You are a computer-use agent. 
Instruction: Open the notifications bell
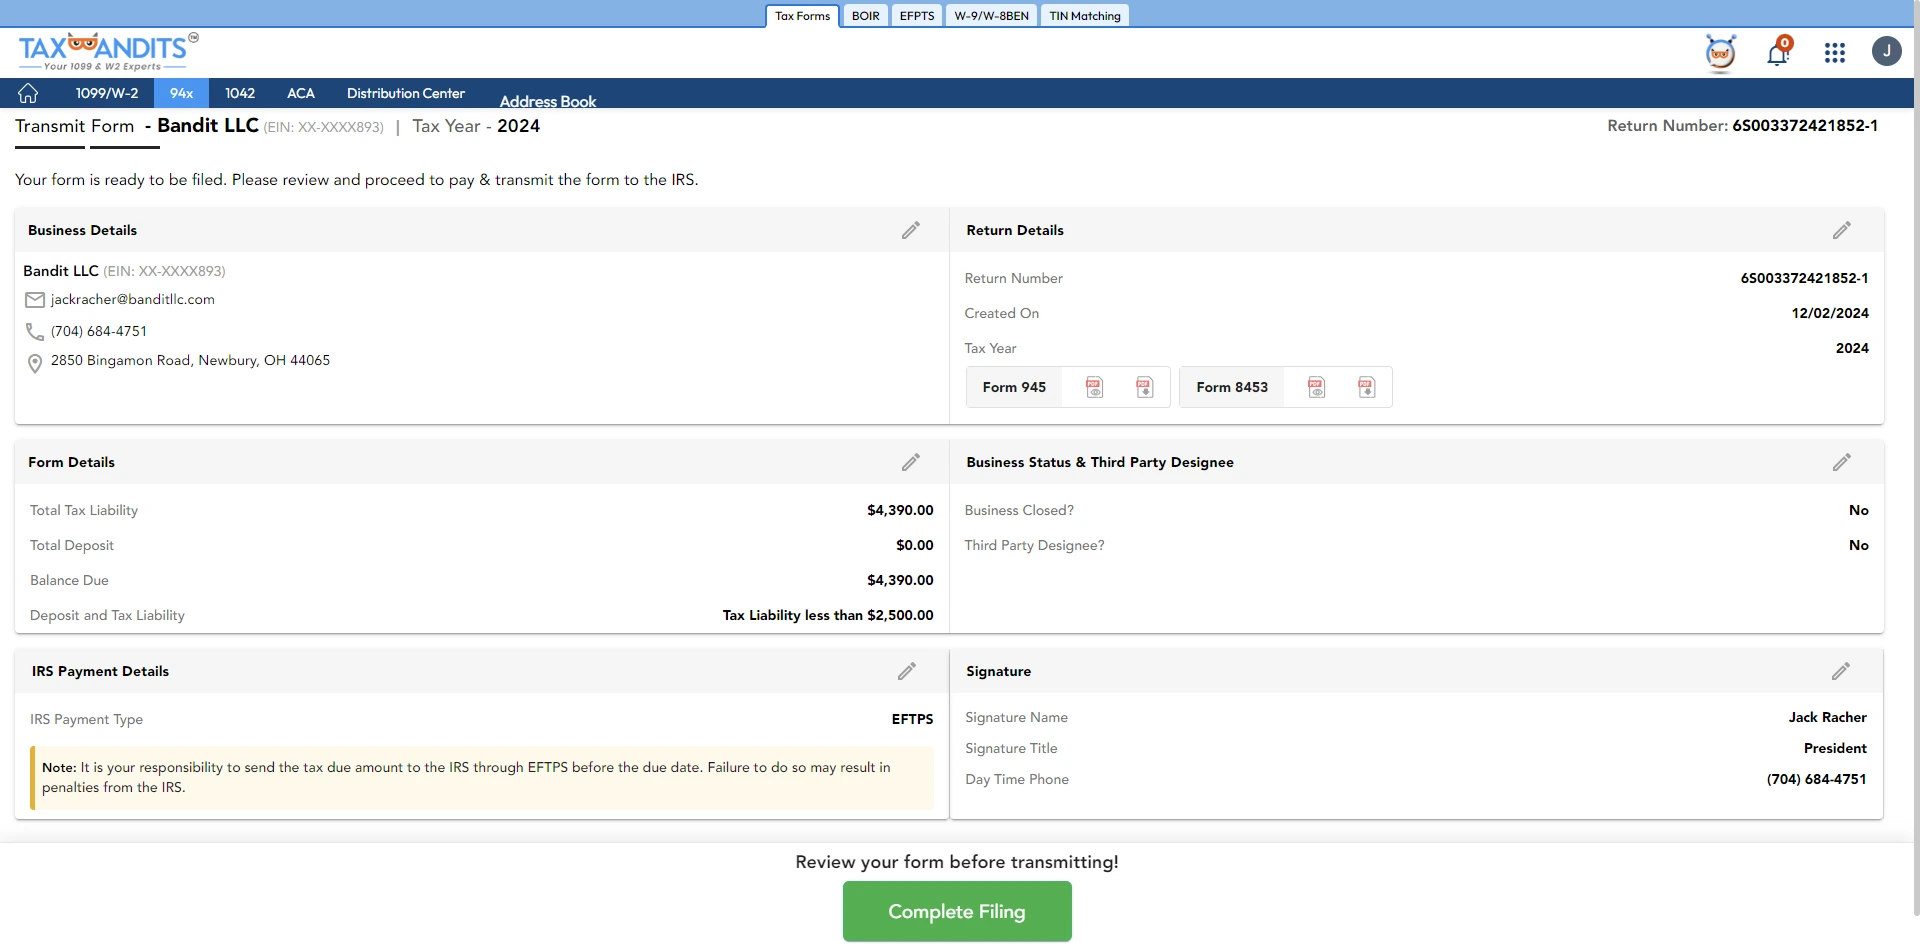click(1778, 52)
